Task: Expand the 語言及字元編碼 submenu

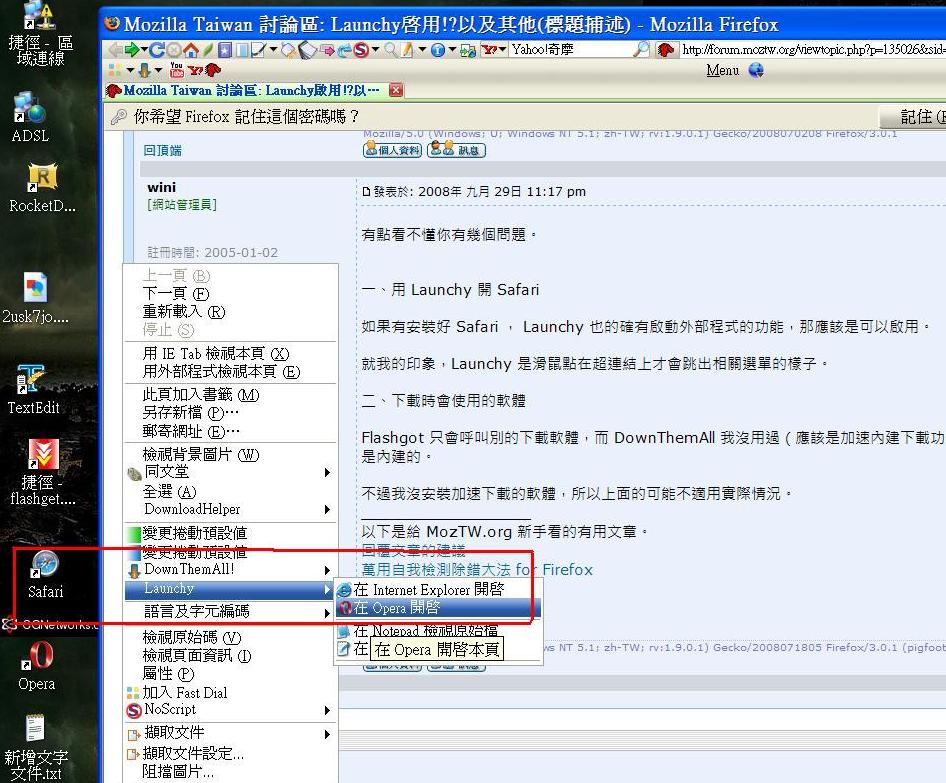Action: tap(230, 611)
